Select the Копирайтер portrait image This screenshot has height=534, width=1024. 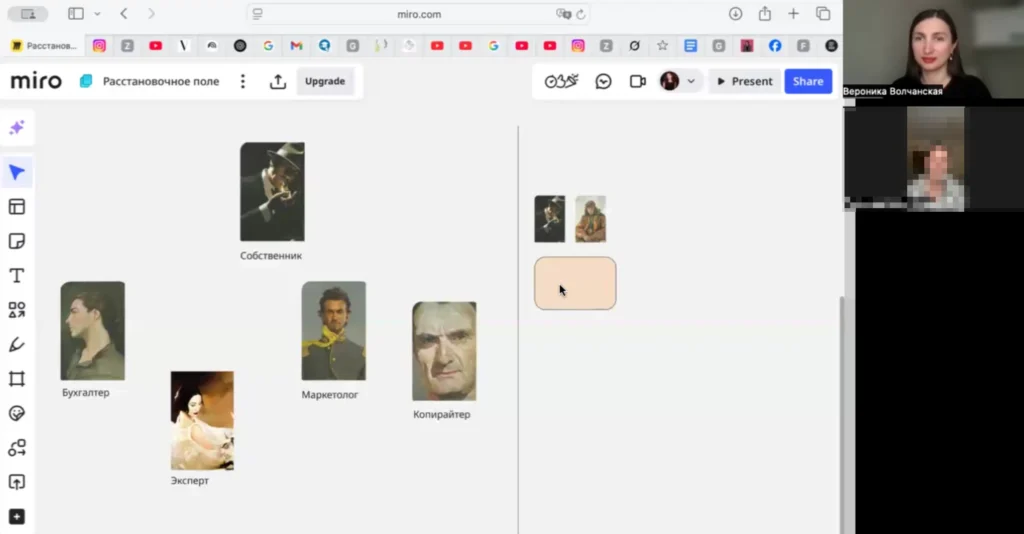click(444, 351)
